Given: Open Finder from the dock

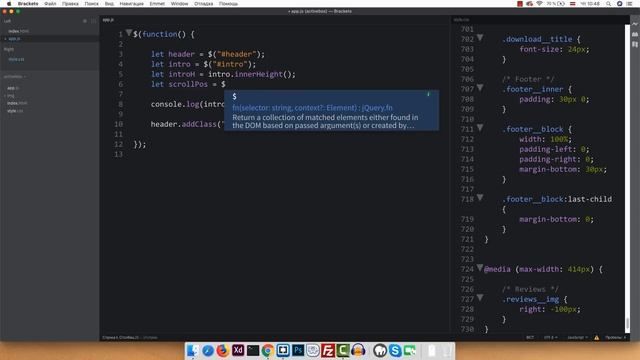Looking at the screenshot, I should pos(193,351).
